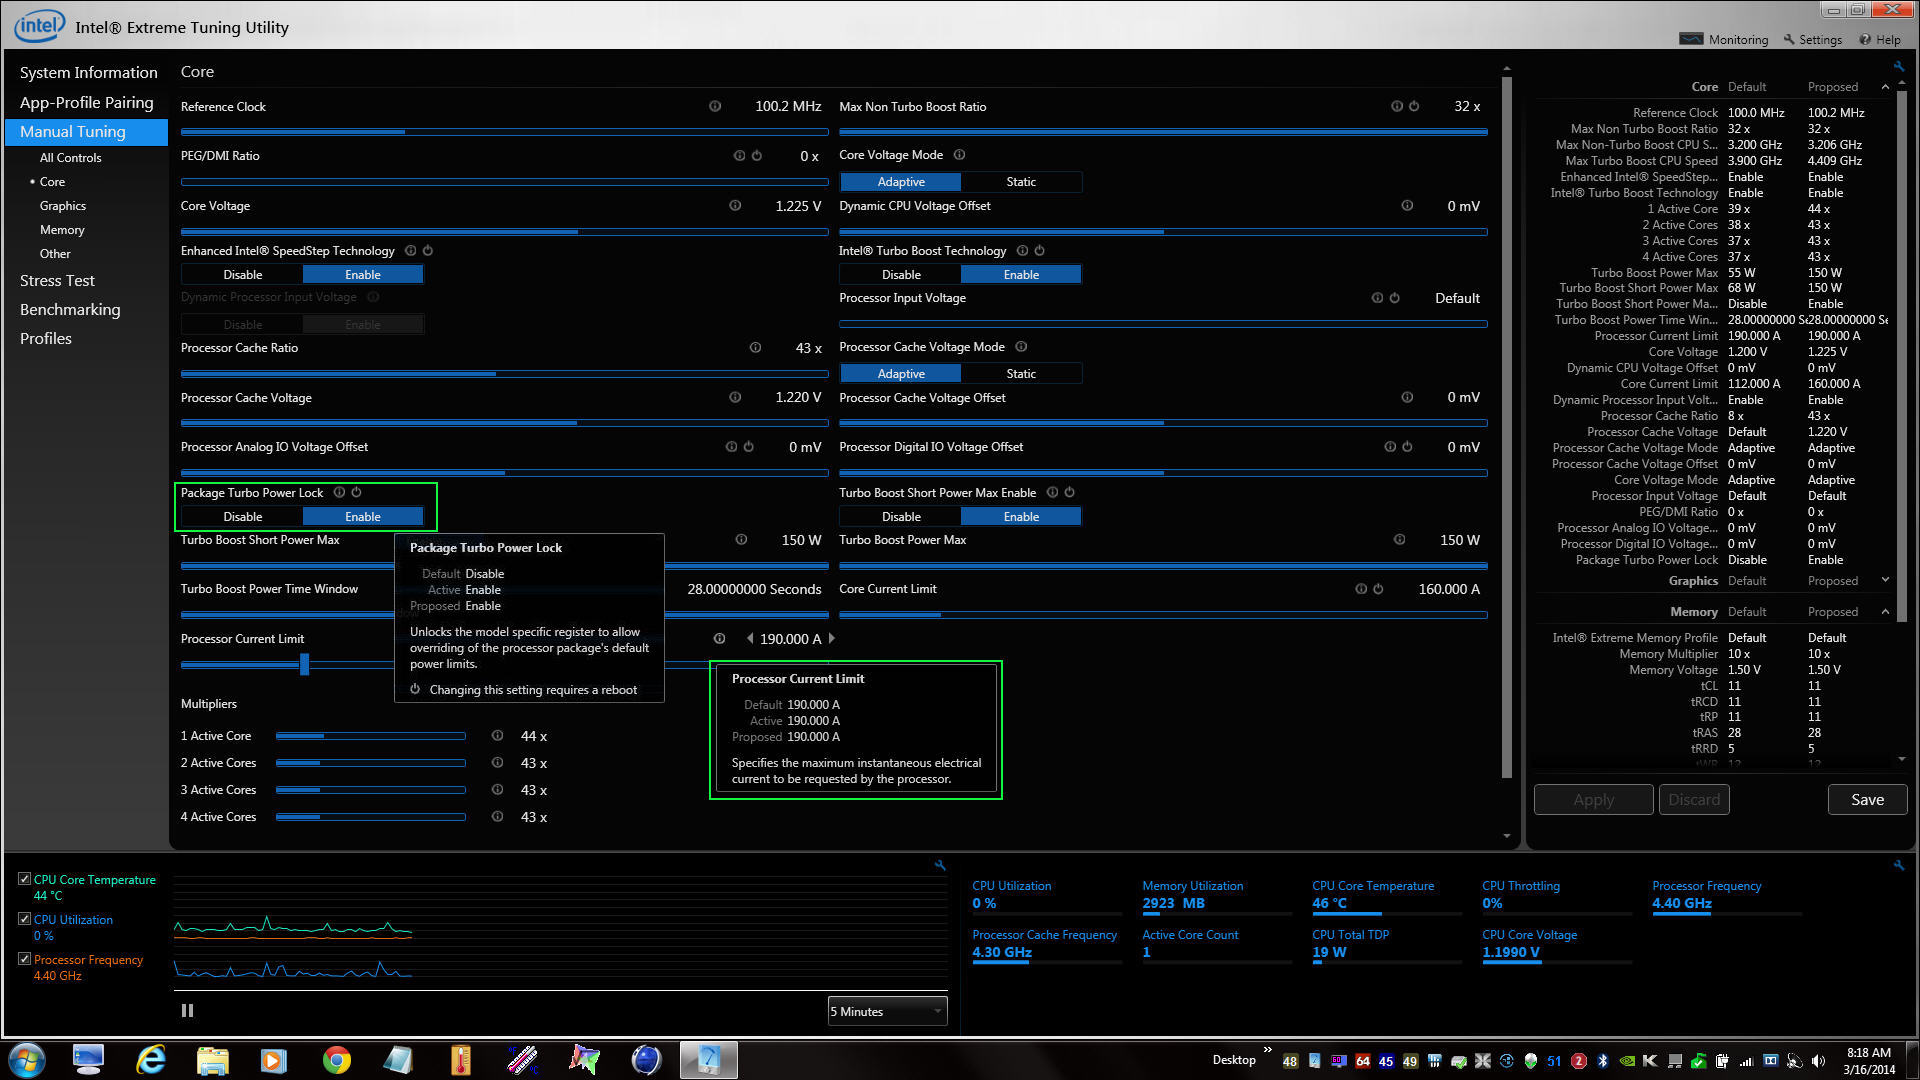Viewport: 1920px width, 1080px height.
Task: Go to Stress Test section
Action: [x=57, y=281]
